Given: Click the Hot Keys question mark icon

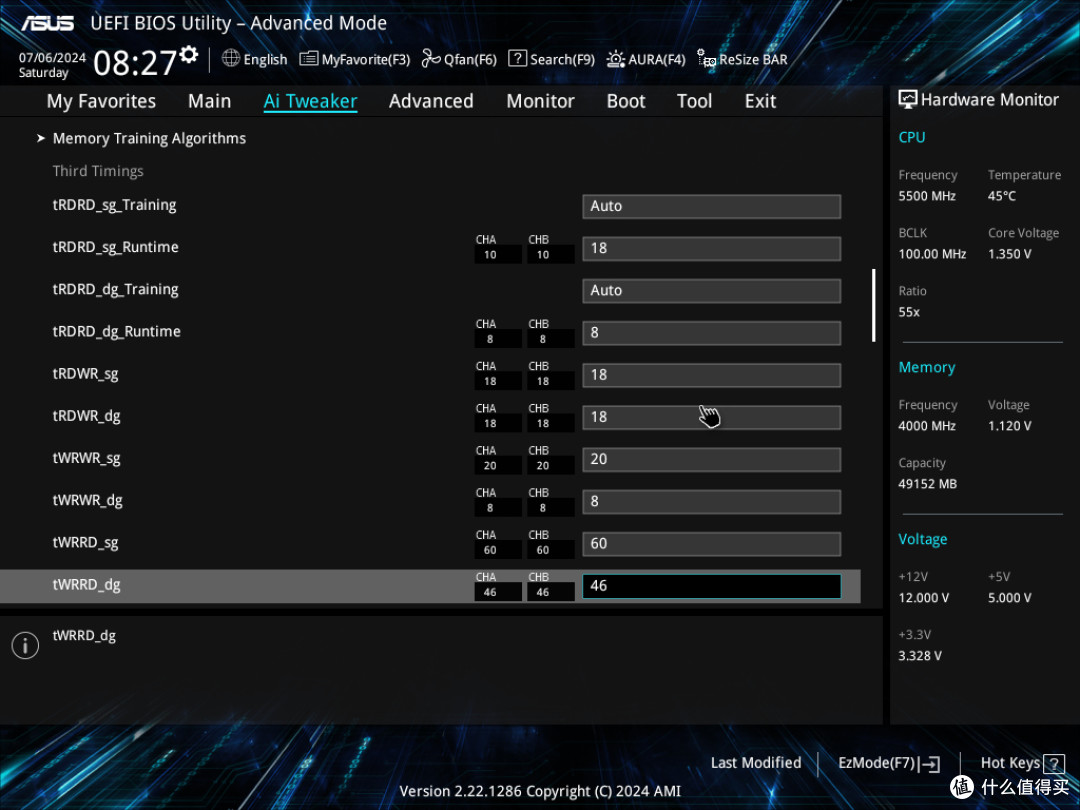Looking at the screenshot, I should 1054,763.
